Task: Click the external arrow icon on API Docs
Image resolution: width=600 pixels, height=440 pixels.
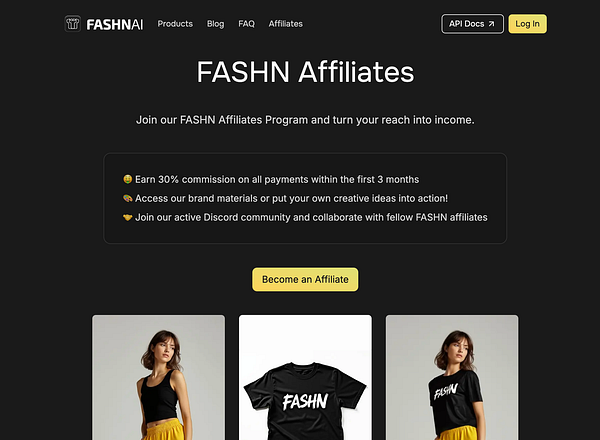Action: (491, 24)
